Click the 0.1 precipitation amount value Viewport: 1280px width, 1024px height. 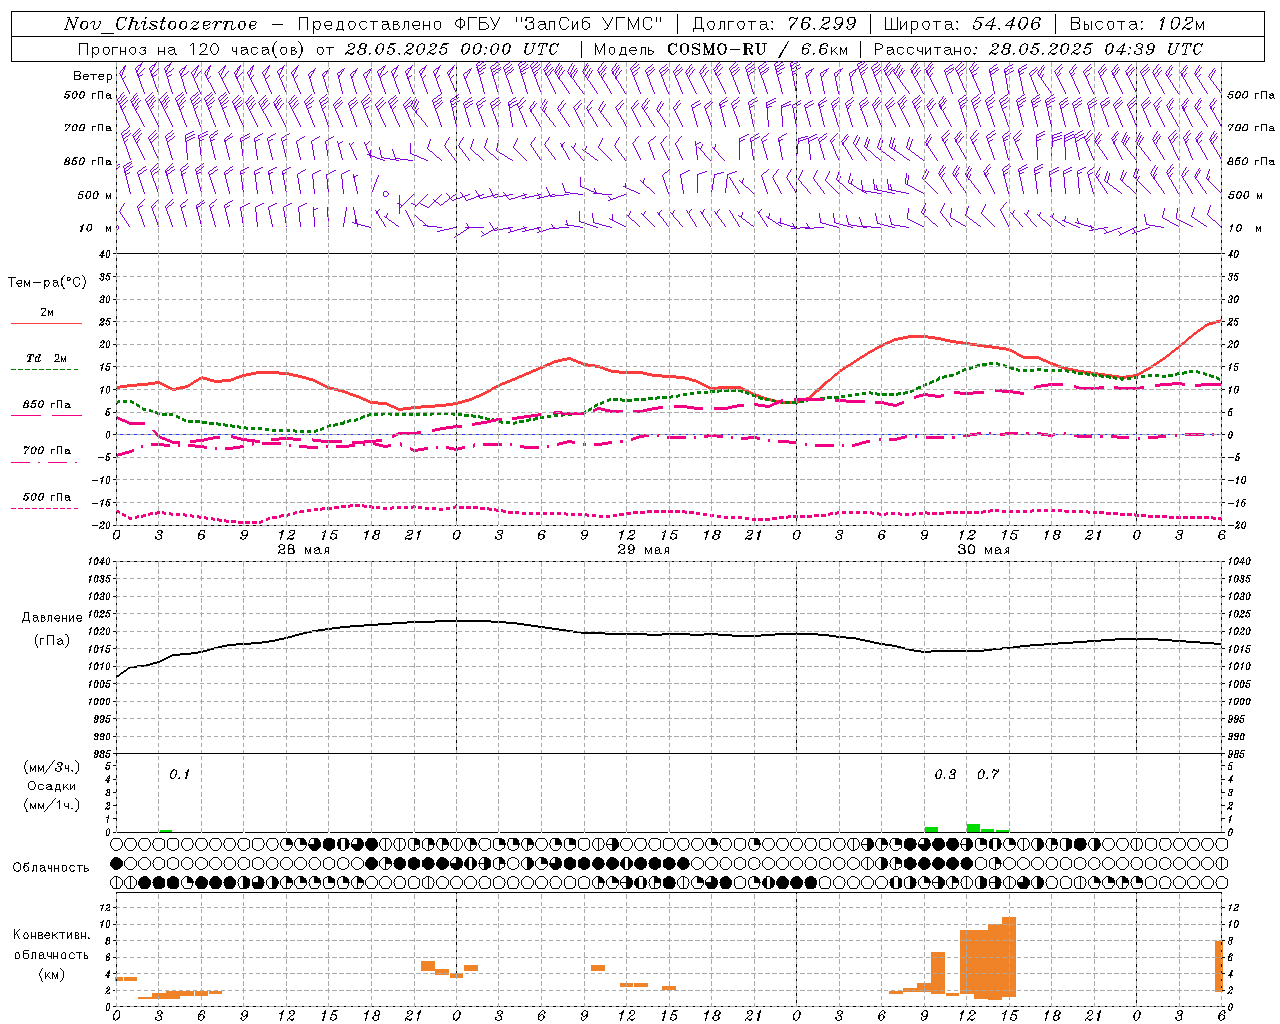point(179,774)
